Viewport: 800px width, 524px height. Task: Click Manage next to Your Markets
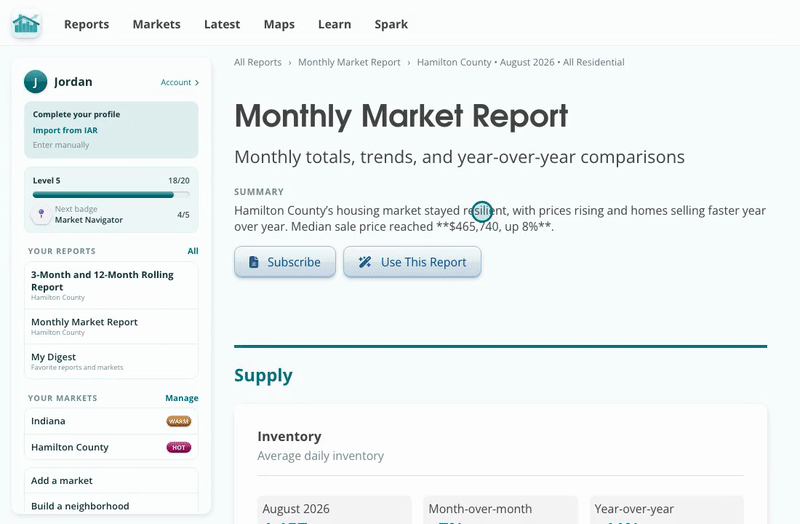(182, 398)
